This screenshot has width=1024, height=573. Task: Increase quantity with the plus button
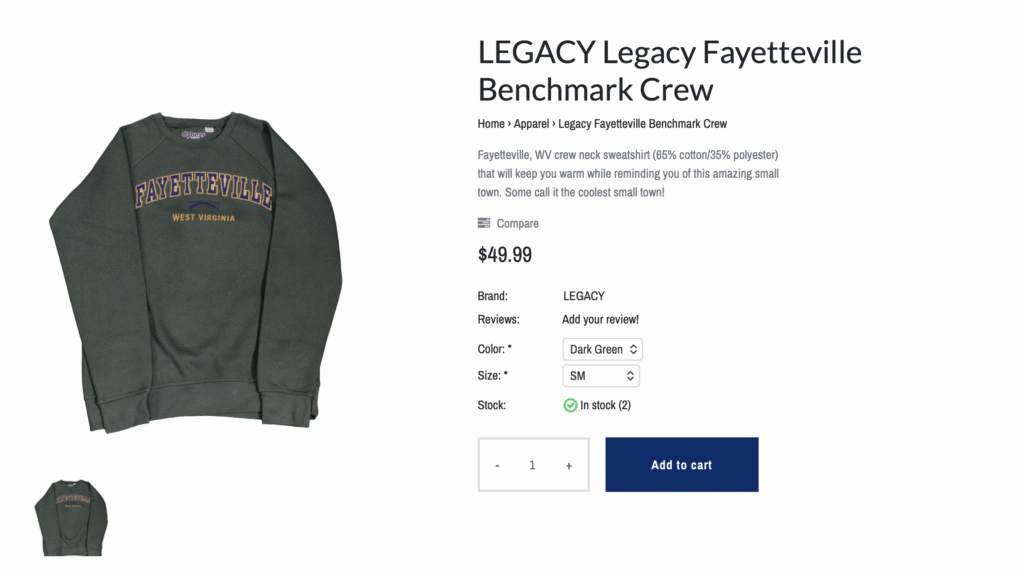pyautogui.click(x=569, y=465)
